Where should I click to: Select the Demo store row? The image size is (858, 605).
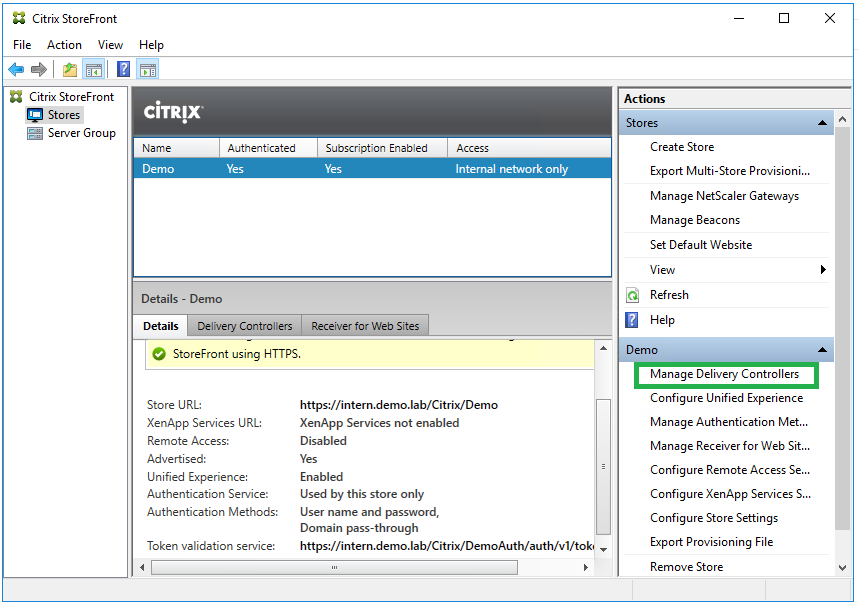[372, 169]
